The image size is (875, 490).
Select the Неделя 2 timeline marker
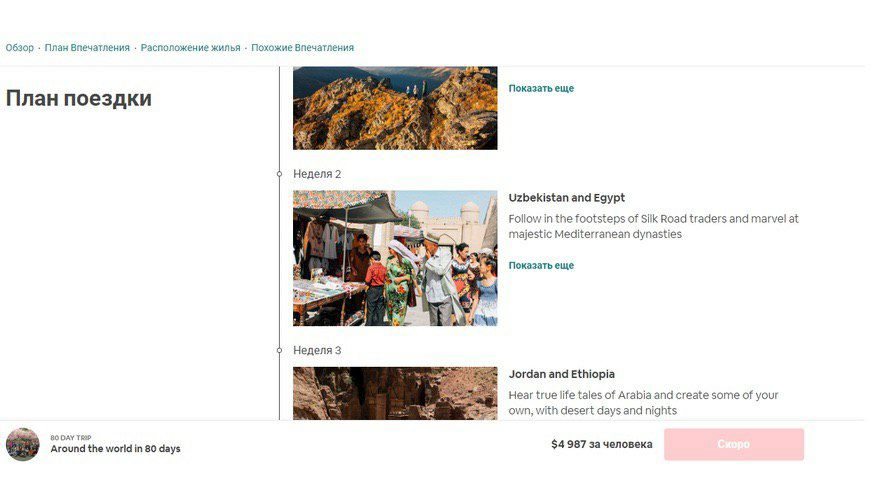[x=280, y=174]
